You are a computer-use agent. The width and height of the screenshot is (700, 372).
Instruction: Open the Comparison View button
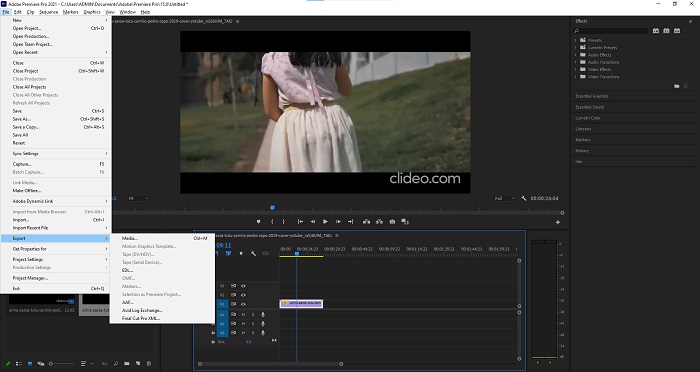405,222
